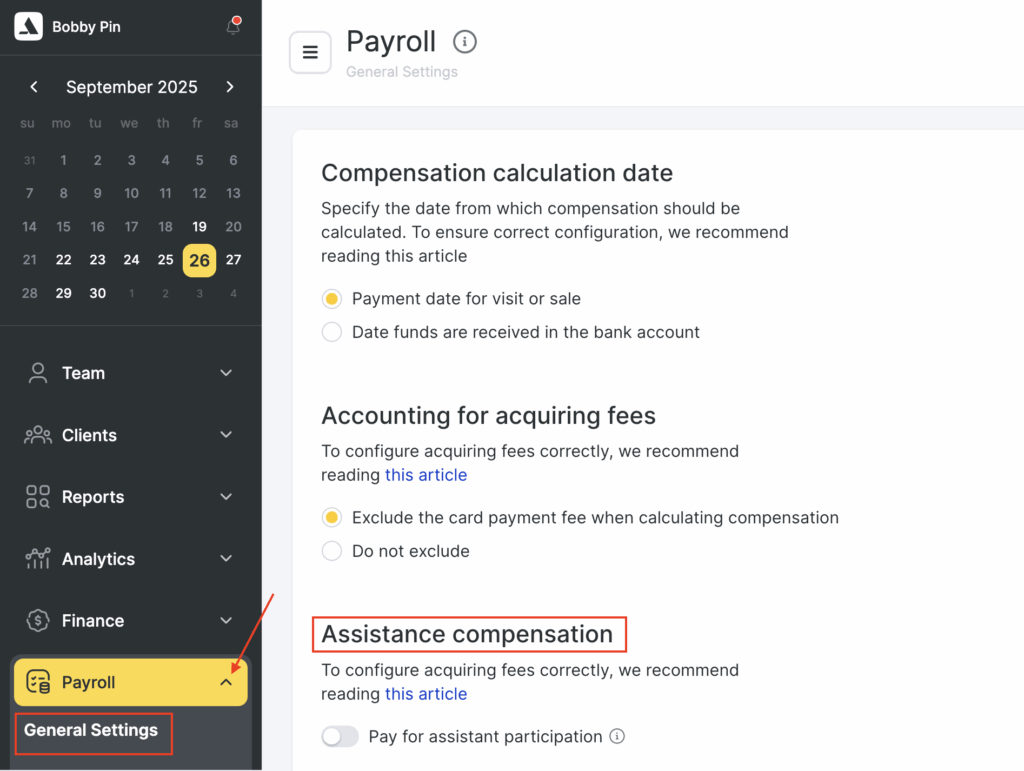Viewport: 1024px width, 771px height.
Task: Select the Do not exclude option
Action: click(332, 551)
